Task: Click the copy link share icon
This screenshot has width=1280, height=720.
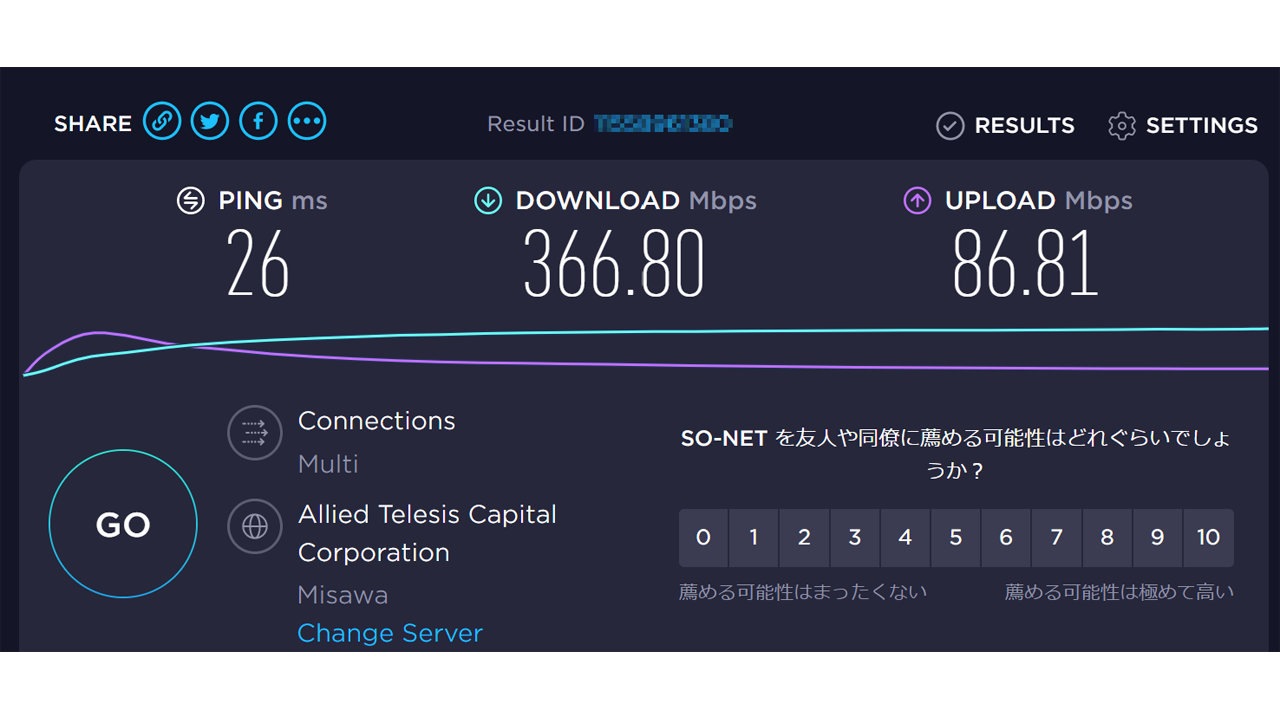Action: pyautogui.click(x=162, y=122)
